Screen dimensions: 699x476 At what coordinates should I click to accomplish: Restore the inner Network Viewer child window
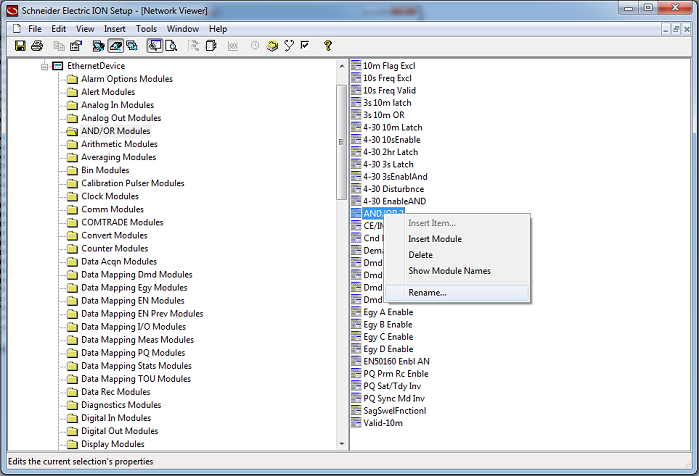676,29
